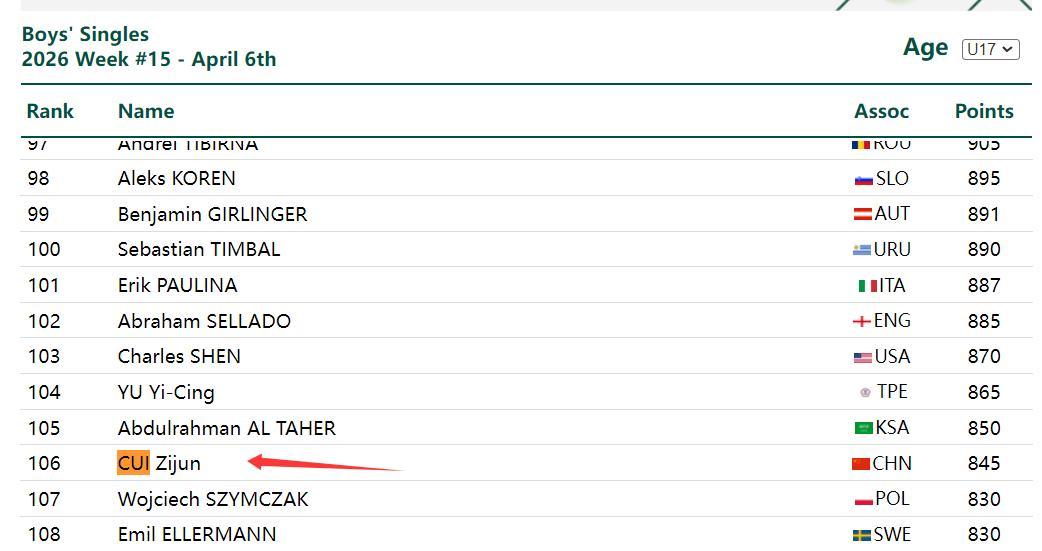
Task: Click player name Sebastian TIMBAL
Action: pyautogui.click(x=199, y=250)
